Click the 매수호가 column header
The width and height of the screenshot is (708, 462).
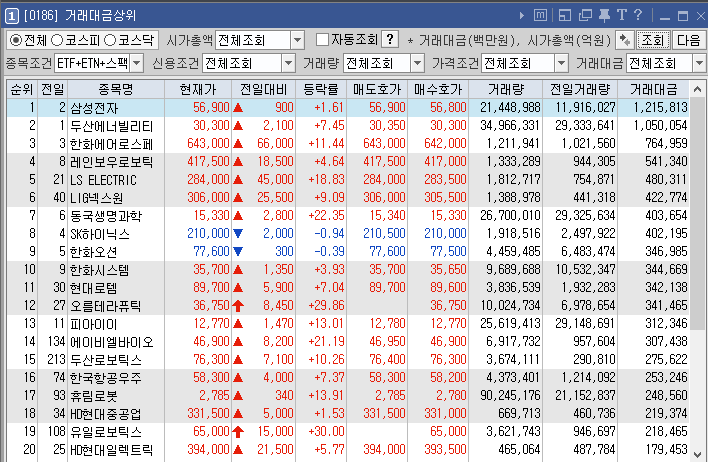tap(438, 89)
